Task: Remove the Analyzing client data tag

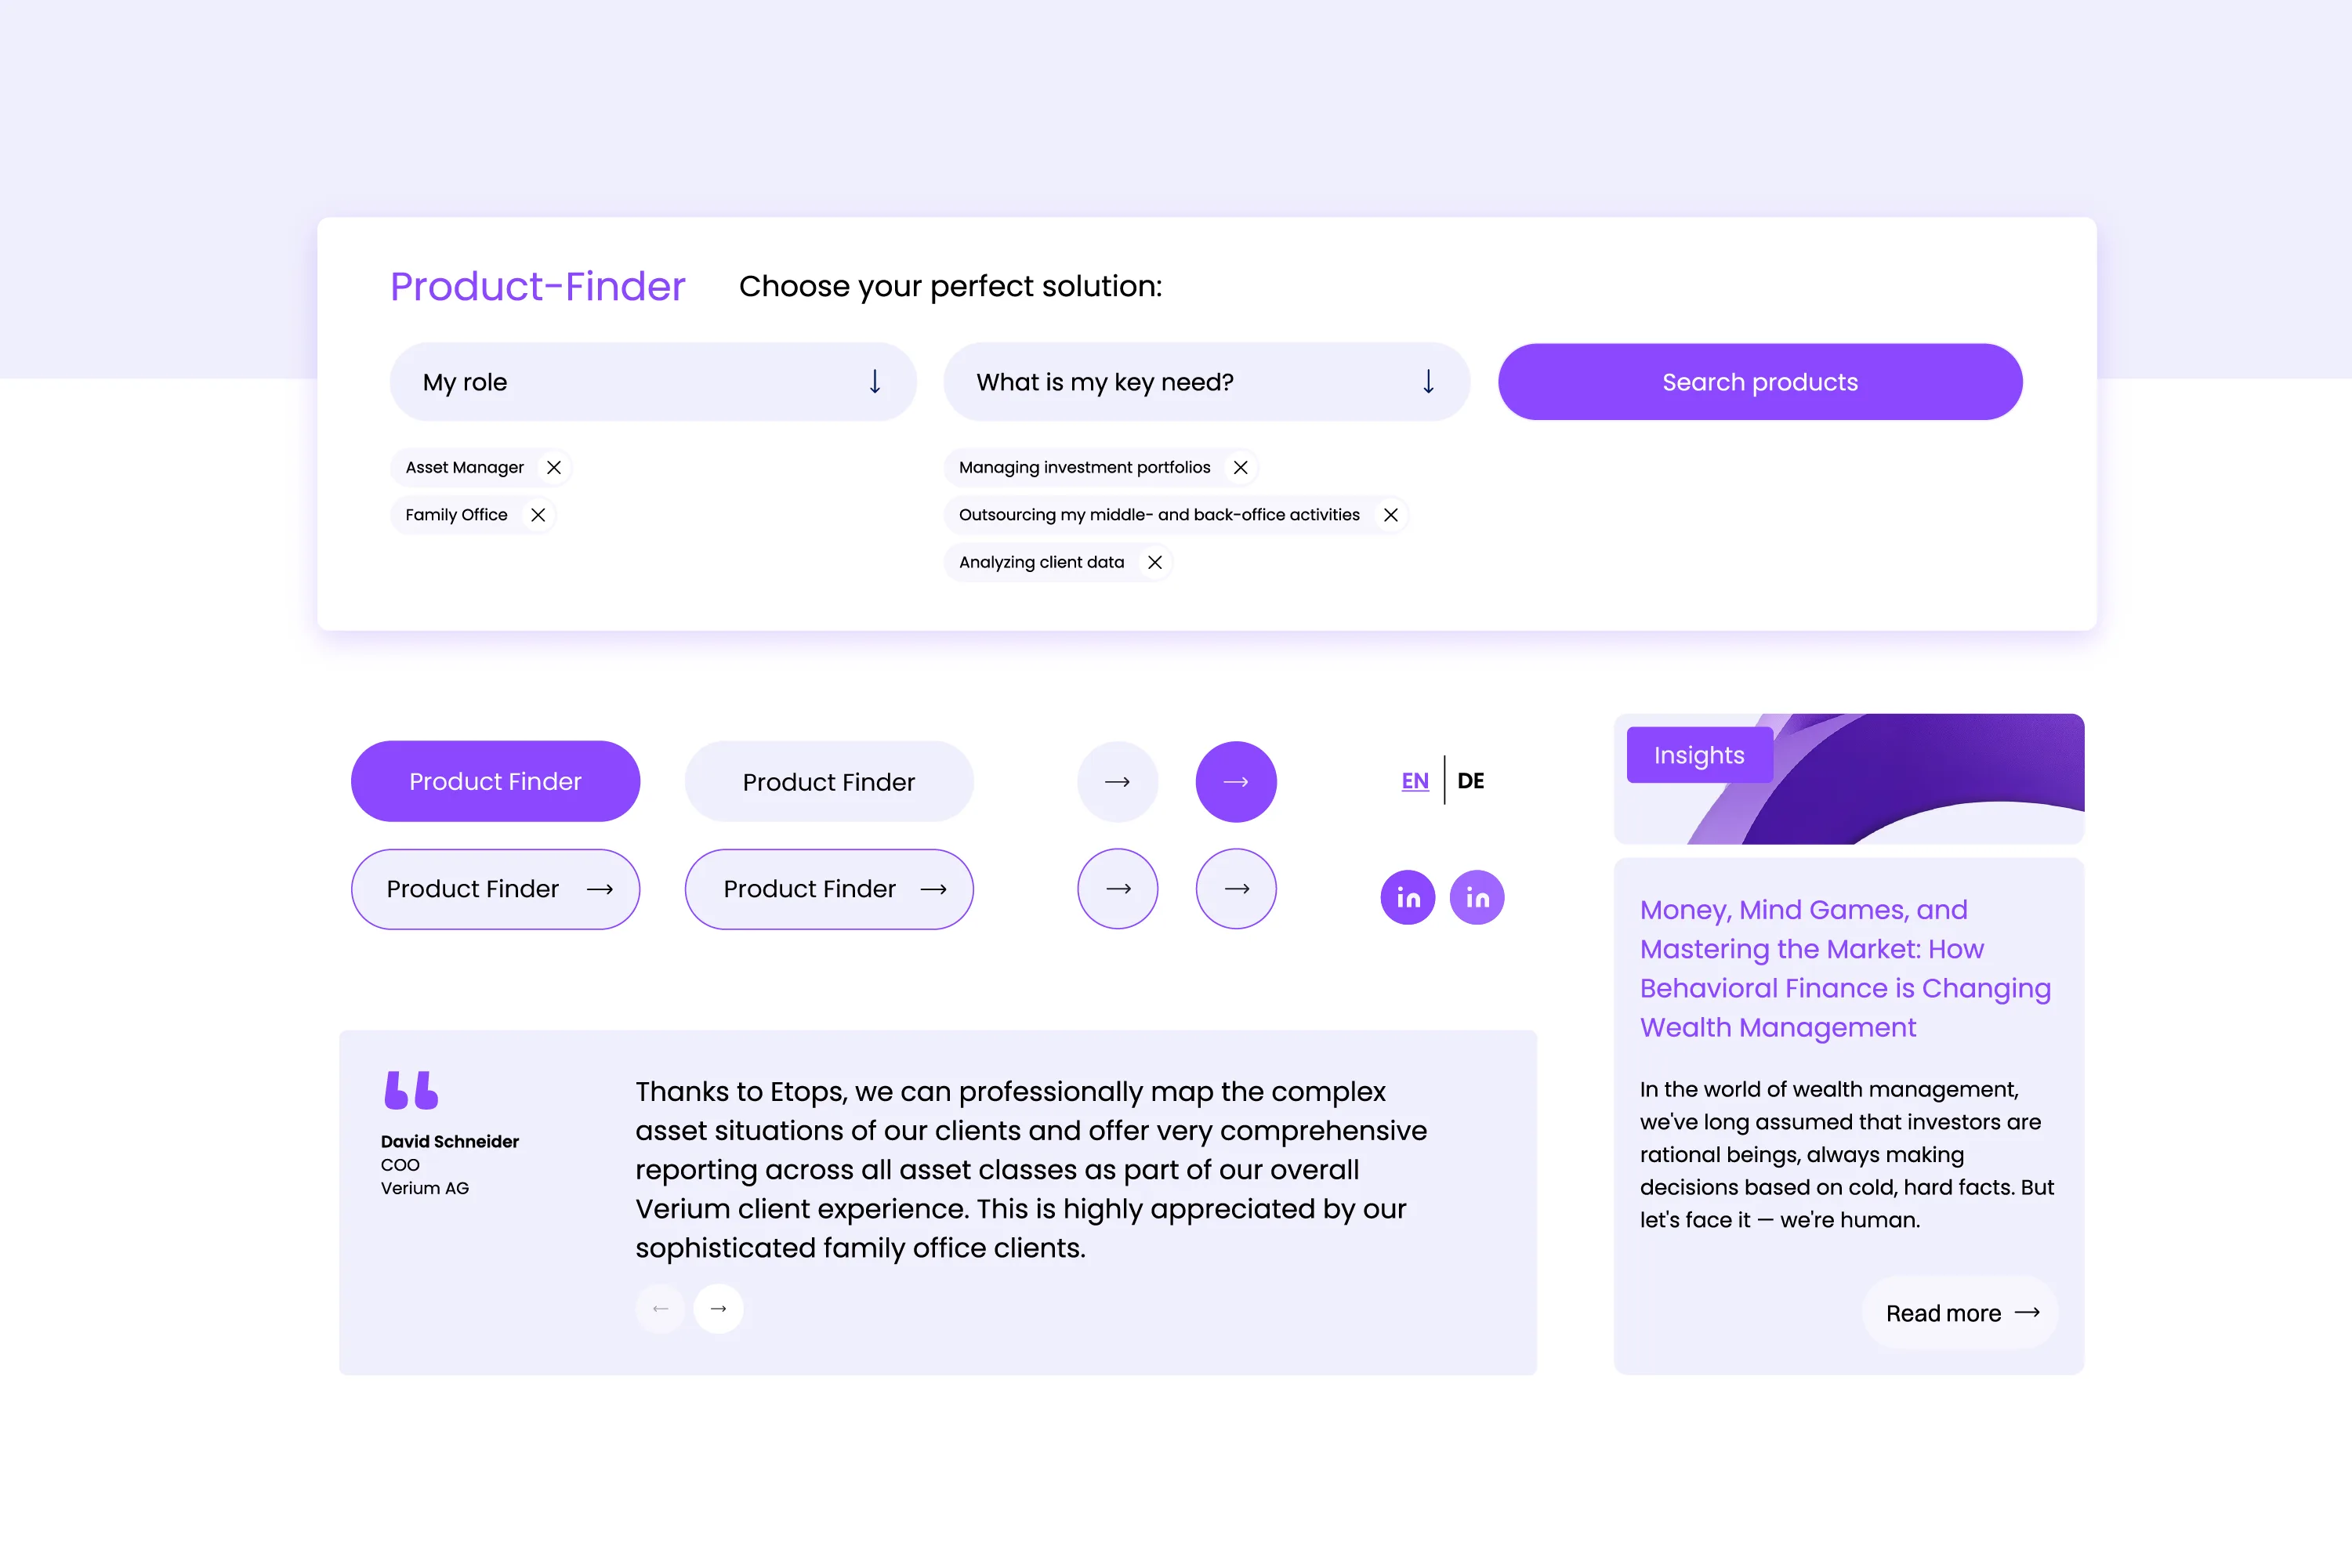Action: [1155, 562]
